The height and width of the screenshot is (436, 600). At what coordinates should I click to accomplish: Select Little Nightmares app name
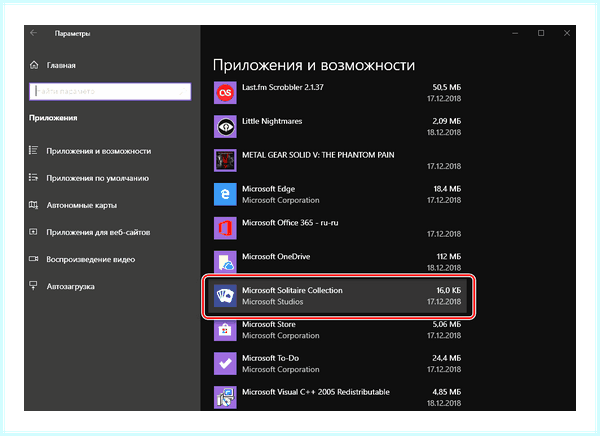[272, 121]
